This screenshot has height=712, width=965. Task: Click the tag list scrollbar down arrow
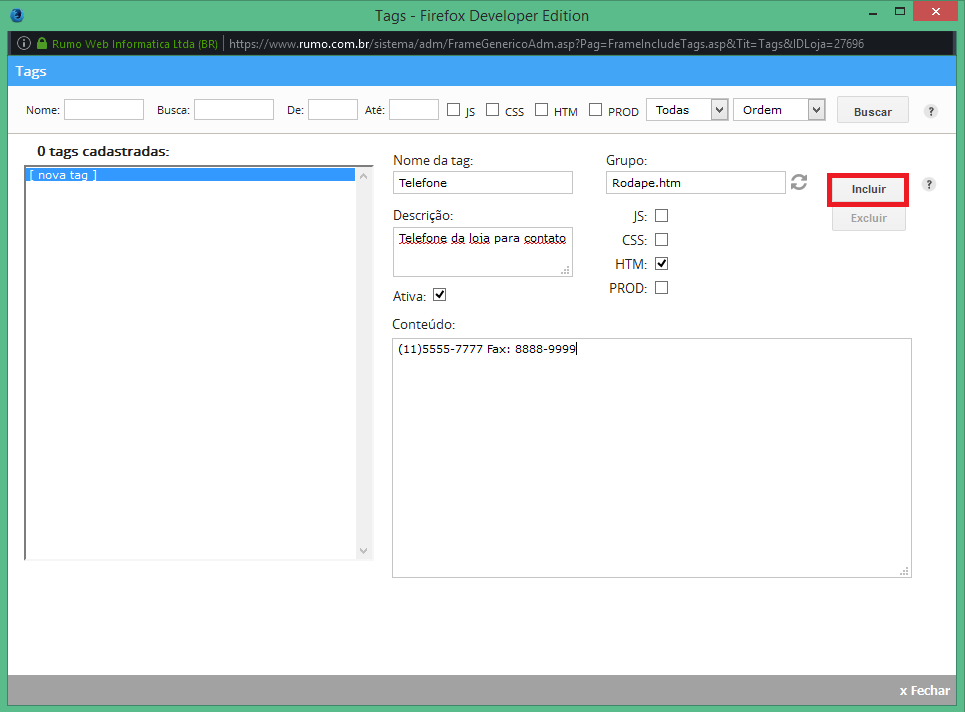pos(363,551)
